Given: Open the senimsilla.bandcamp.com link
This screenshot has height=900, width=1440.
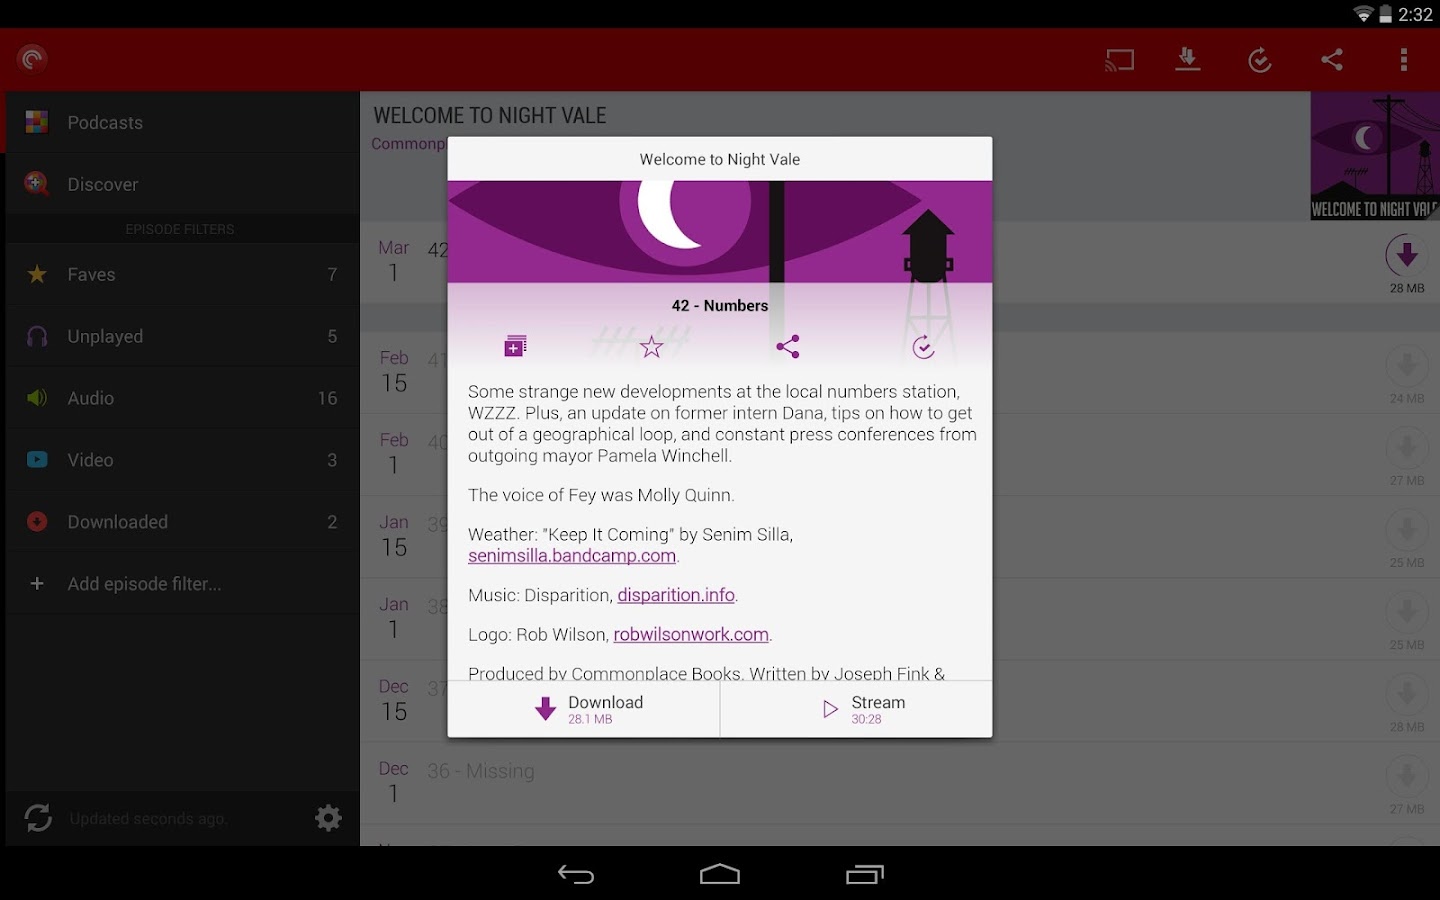Looking at the screenshot, I should tap(572, 555).
